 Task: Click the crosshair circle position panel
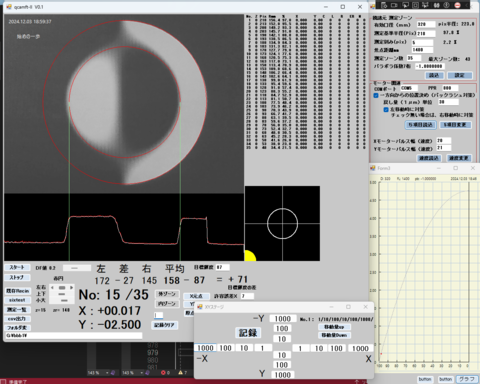click(x=282, y=223)
